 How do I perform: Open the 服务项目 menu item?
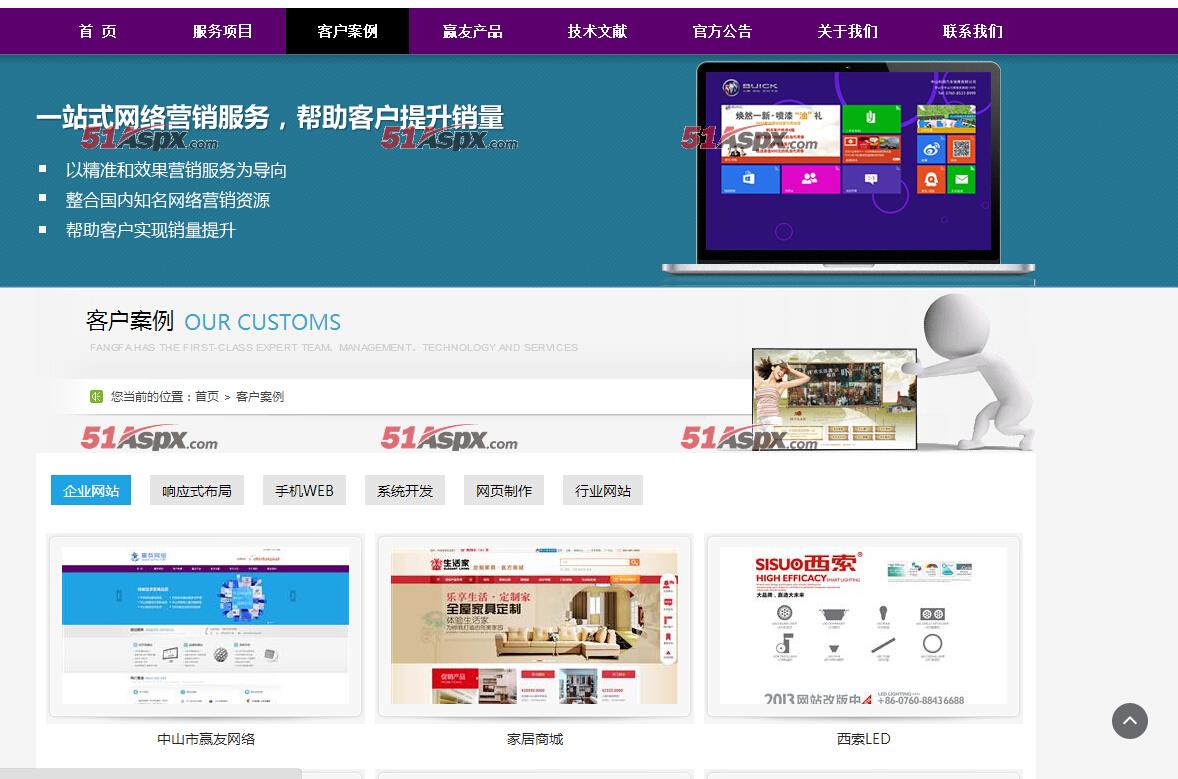[222, 32]
